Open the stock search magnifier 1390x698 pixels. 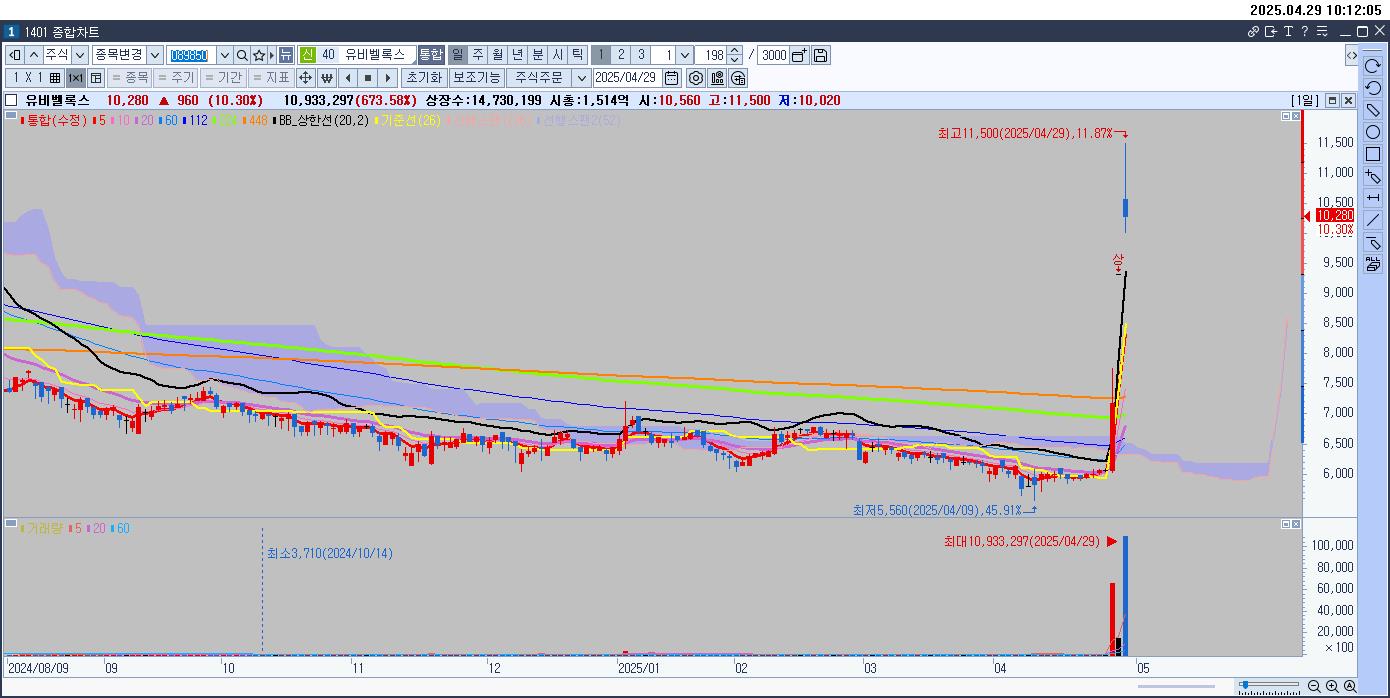pyautogui.click(x=242, y=55)
